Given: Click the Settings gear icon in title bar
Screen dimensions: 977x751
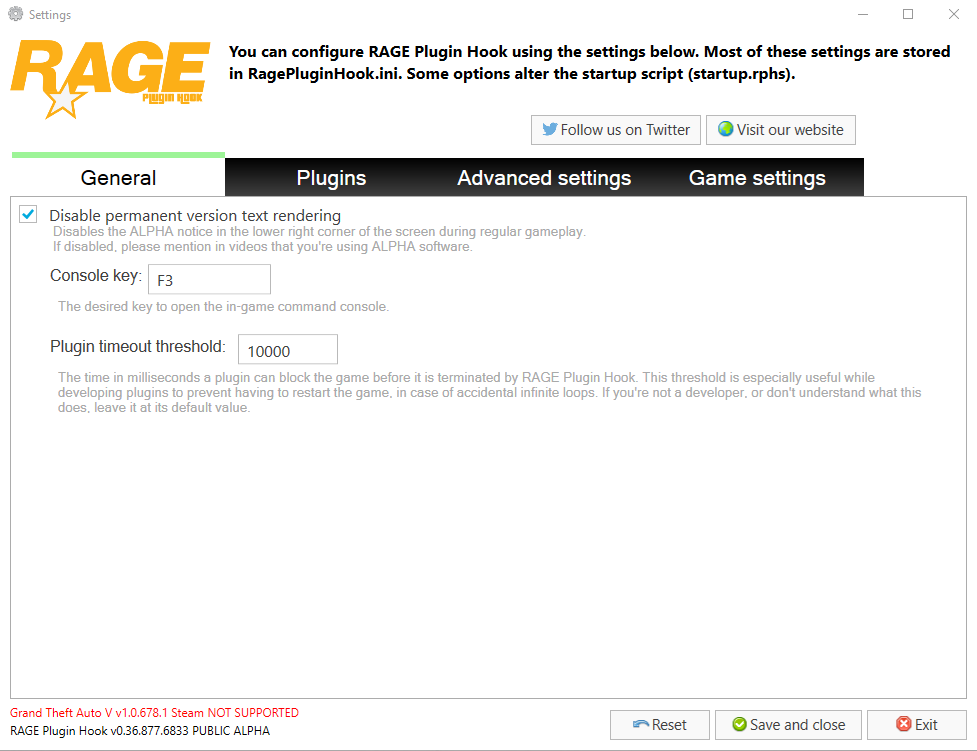Looking at the screenshot, I should click(16, 14).
